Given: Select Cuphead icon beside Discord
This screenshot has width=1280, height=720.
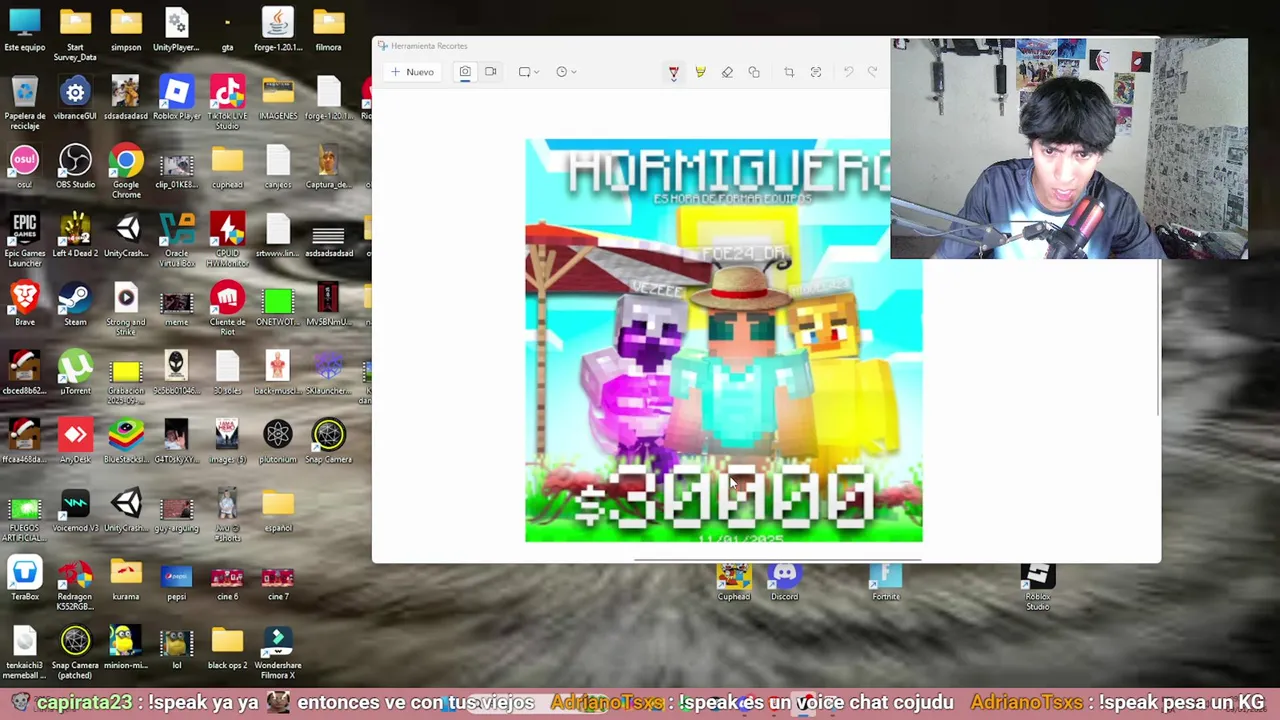Looking at the screenshot, I should [x=733, y=582].
